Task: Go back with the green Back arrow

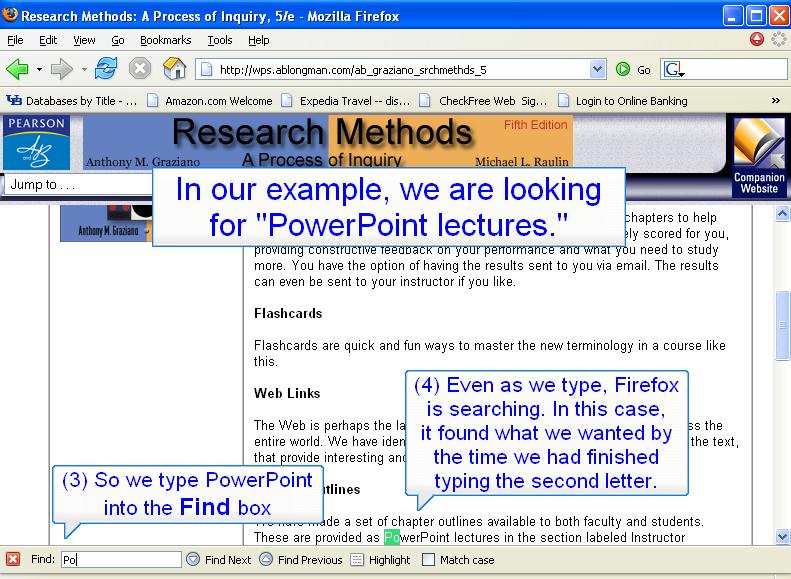Action: tap(17, 69)
